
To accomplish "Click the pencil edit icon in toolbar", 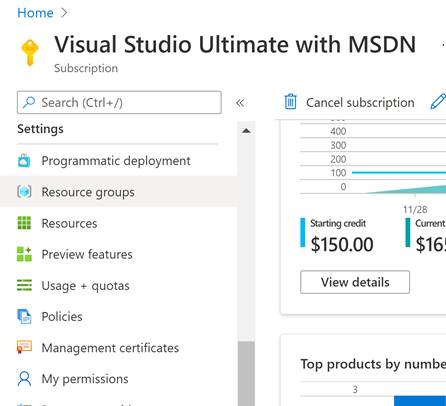I will (x=438, y=102).
